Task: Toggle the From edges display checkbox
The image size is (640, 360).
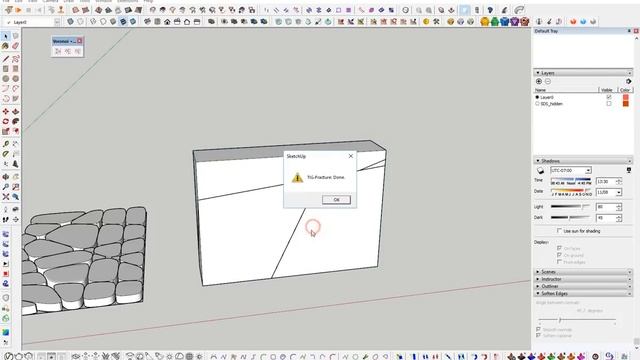Action: click(559, 262)
